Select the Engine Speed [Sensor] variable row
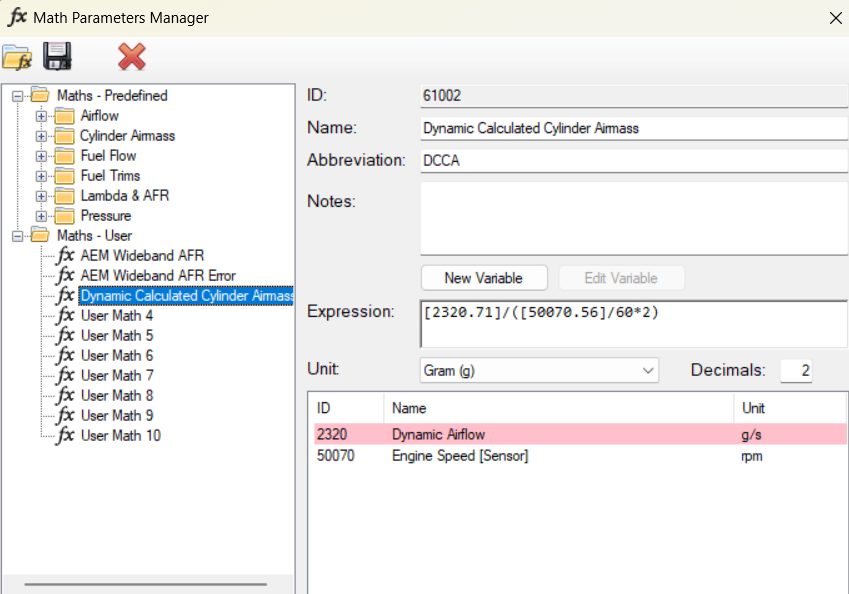This screenshot has width=849, height=594. click(x=580, y=456)
